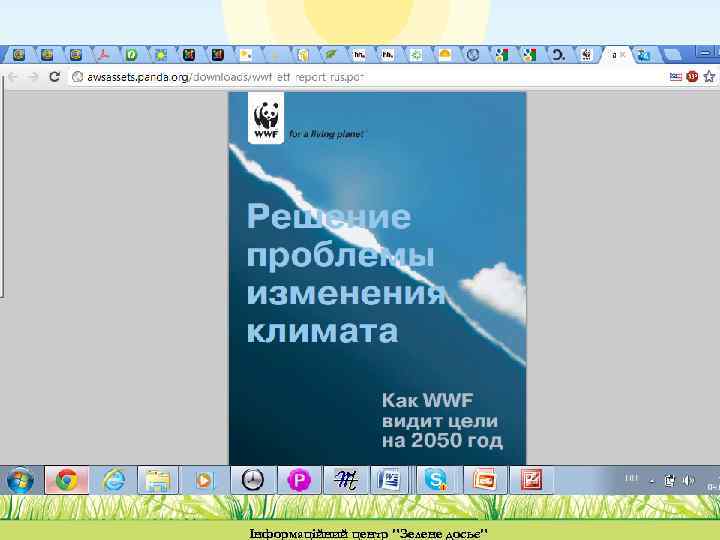
Task: Click the network icon in system tray
Action: [670, 480]
